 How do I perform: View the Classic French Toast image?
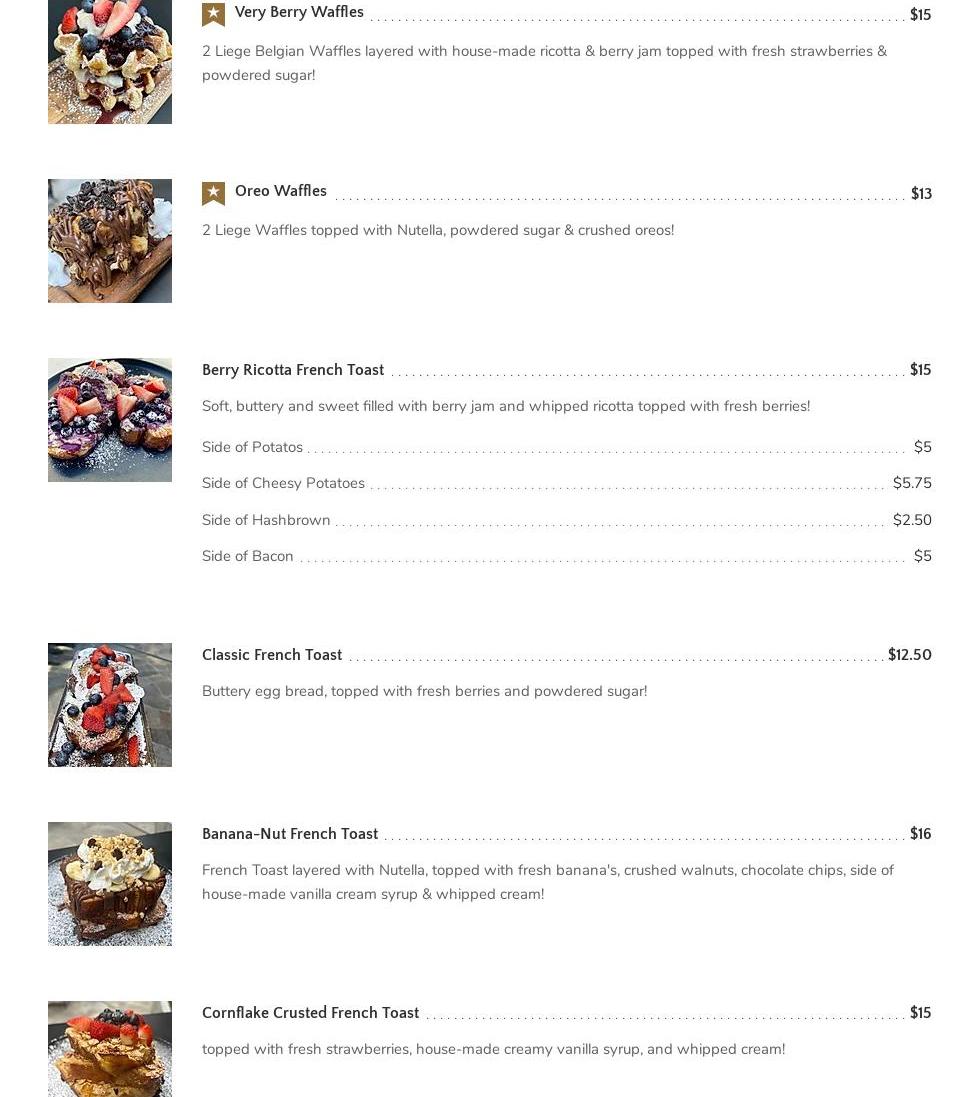(x=110, y=705)
